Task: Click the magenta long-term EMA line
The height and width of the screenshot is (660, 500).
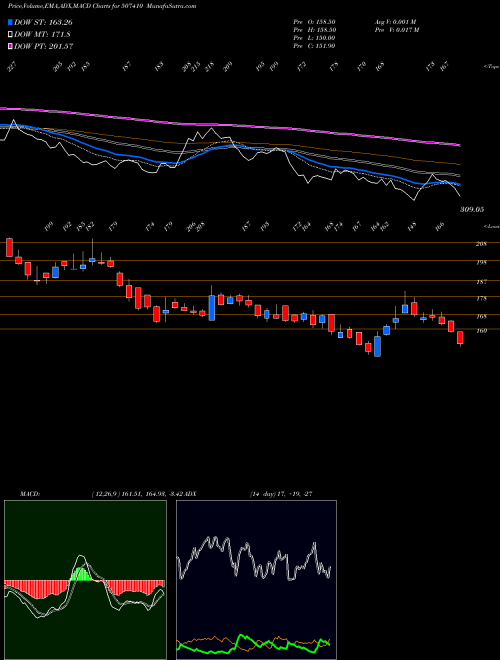Action: click(229, 125)
